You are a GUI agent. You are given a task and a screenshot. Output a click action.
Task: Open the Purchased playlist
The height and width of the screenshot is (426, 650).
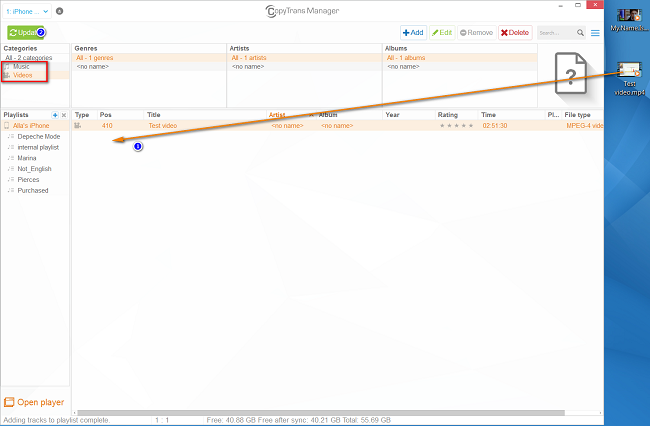tap(33, 190)
